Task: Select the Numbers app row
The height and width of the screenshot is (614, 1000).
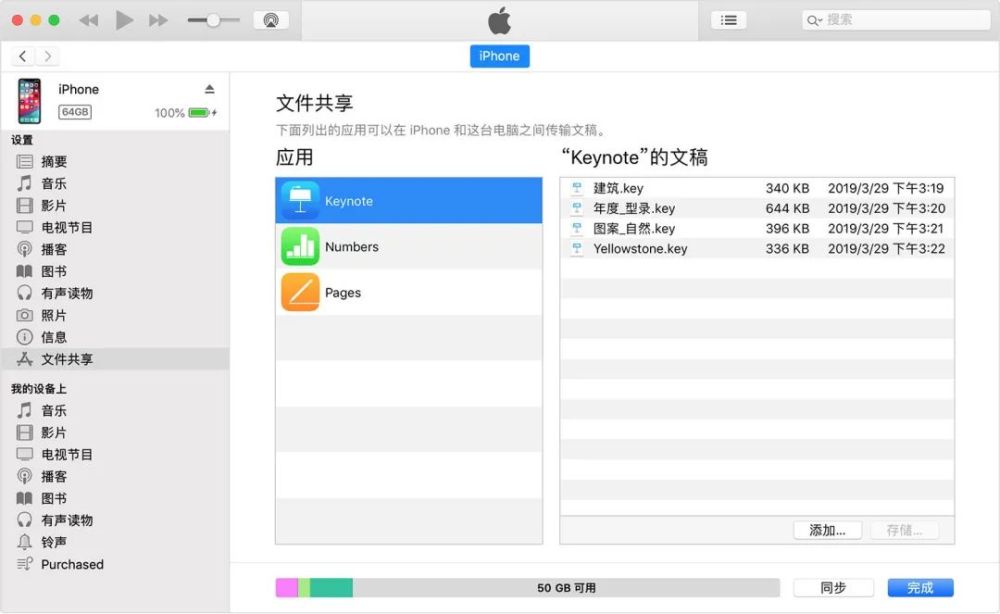Action: coord(409,247)
